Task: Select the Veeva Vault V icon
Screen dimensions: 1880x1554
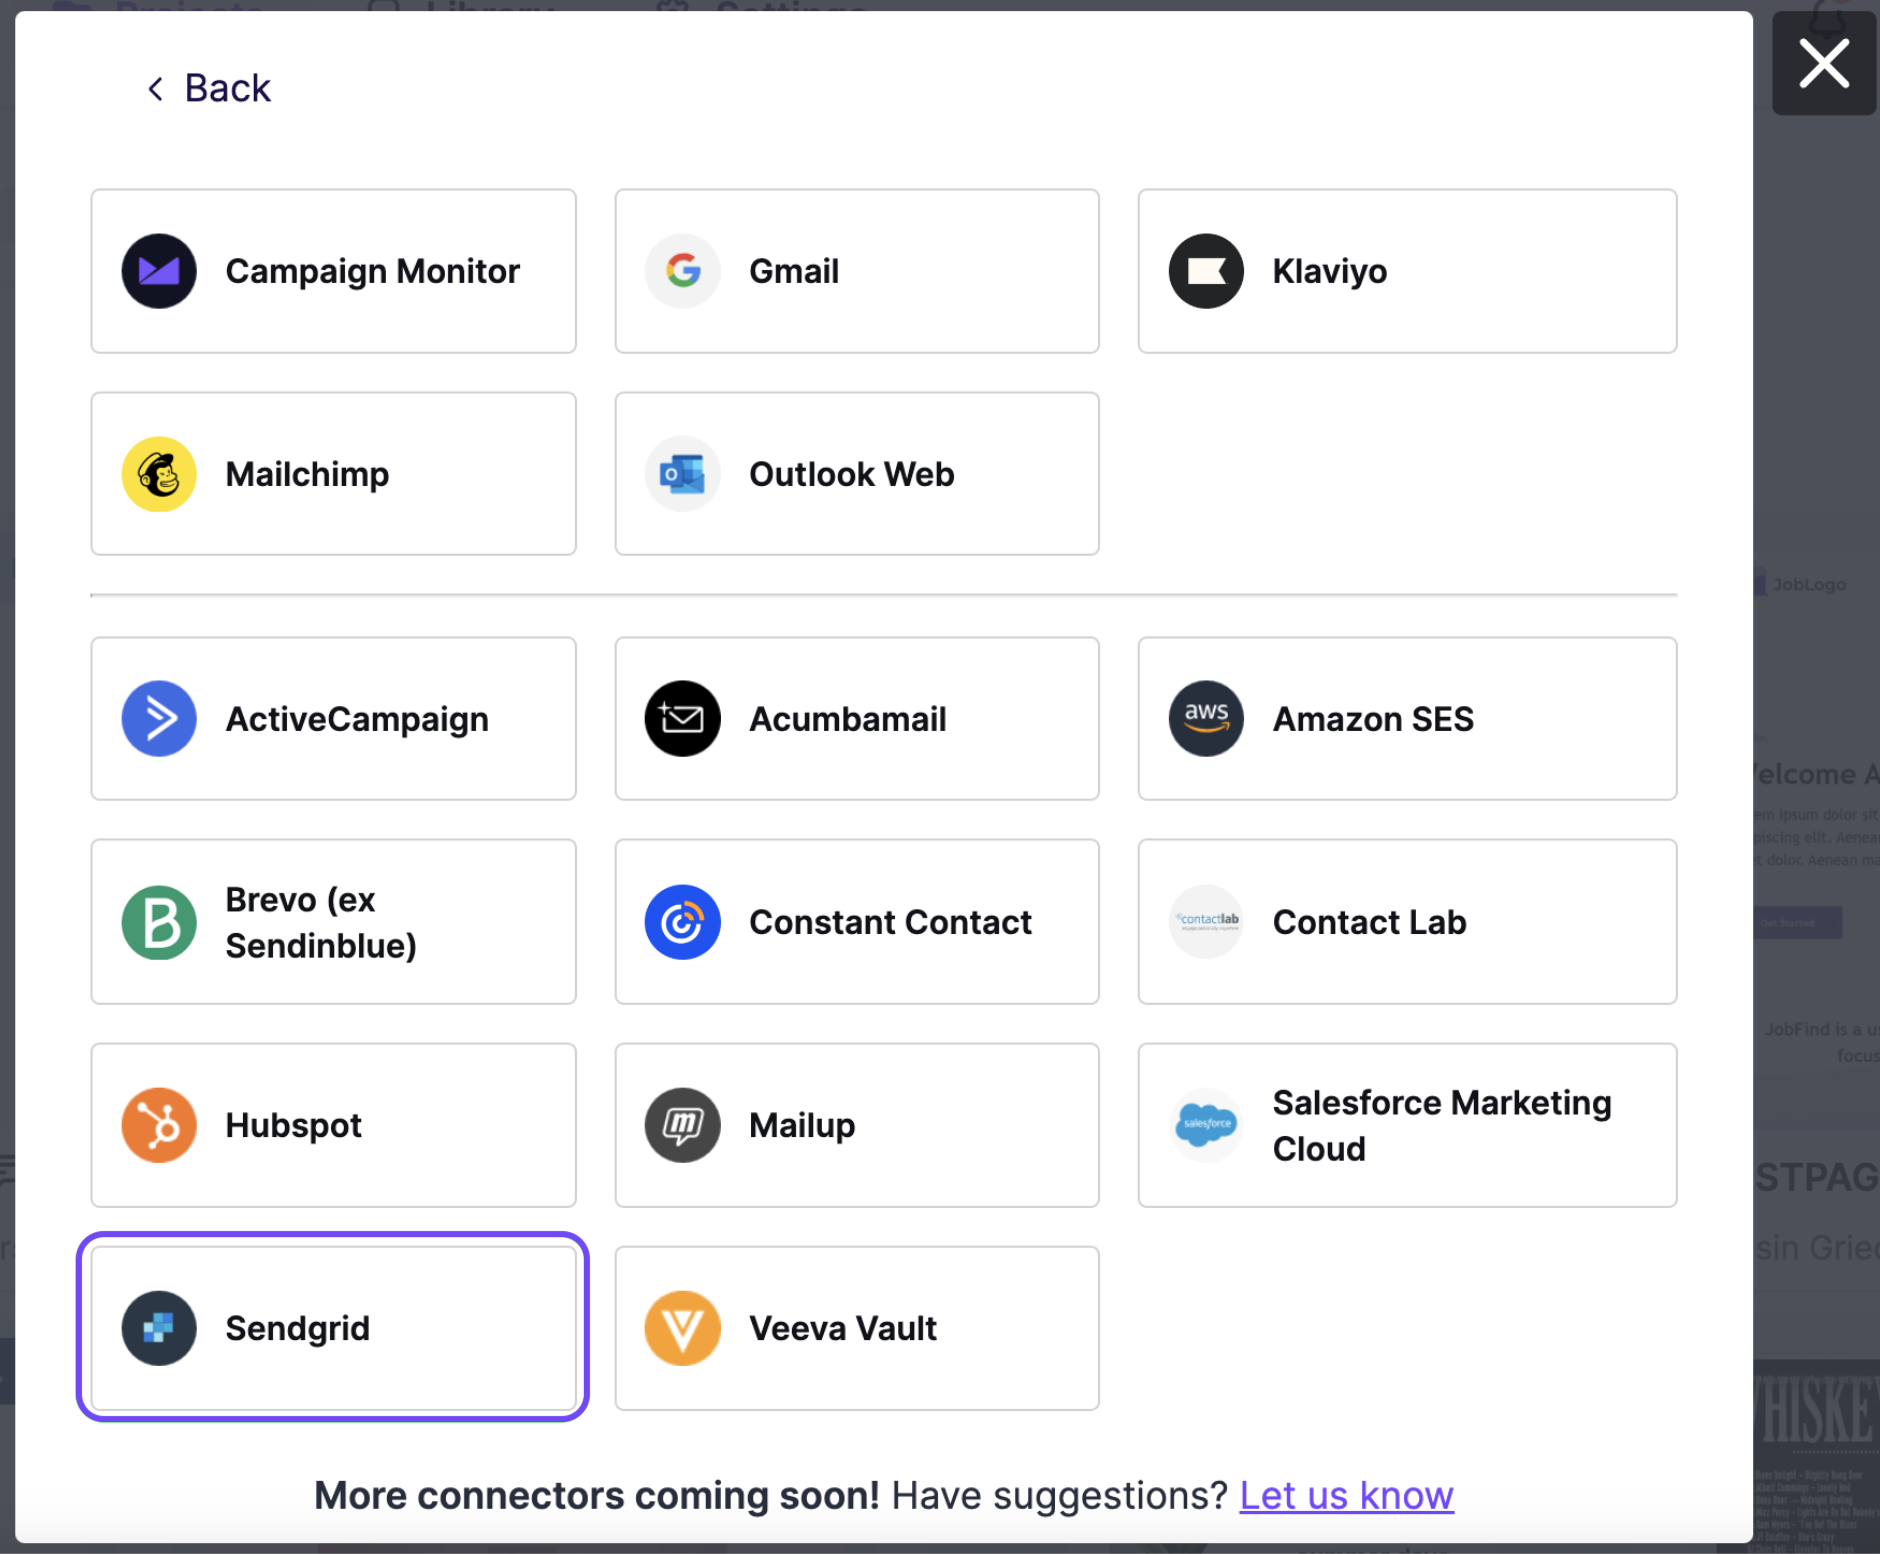Action: (x=683, y=1328)
